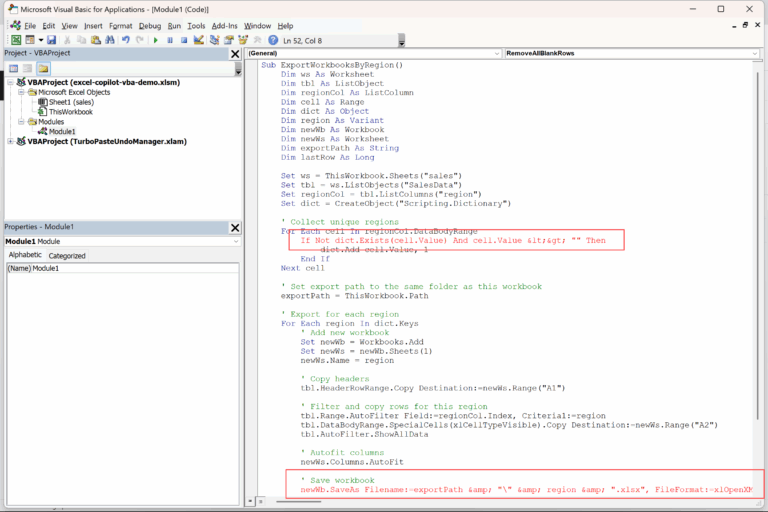Select ThisWorkbook in the project tree
Viewport: 768px width, 512px height.
pos(70,112)
